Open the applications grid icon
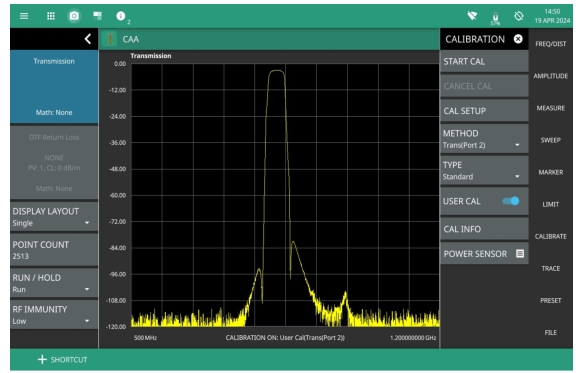 pos(51,16)
